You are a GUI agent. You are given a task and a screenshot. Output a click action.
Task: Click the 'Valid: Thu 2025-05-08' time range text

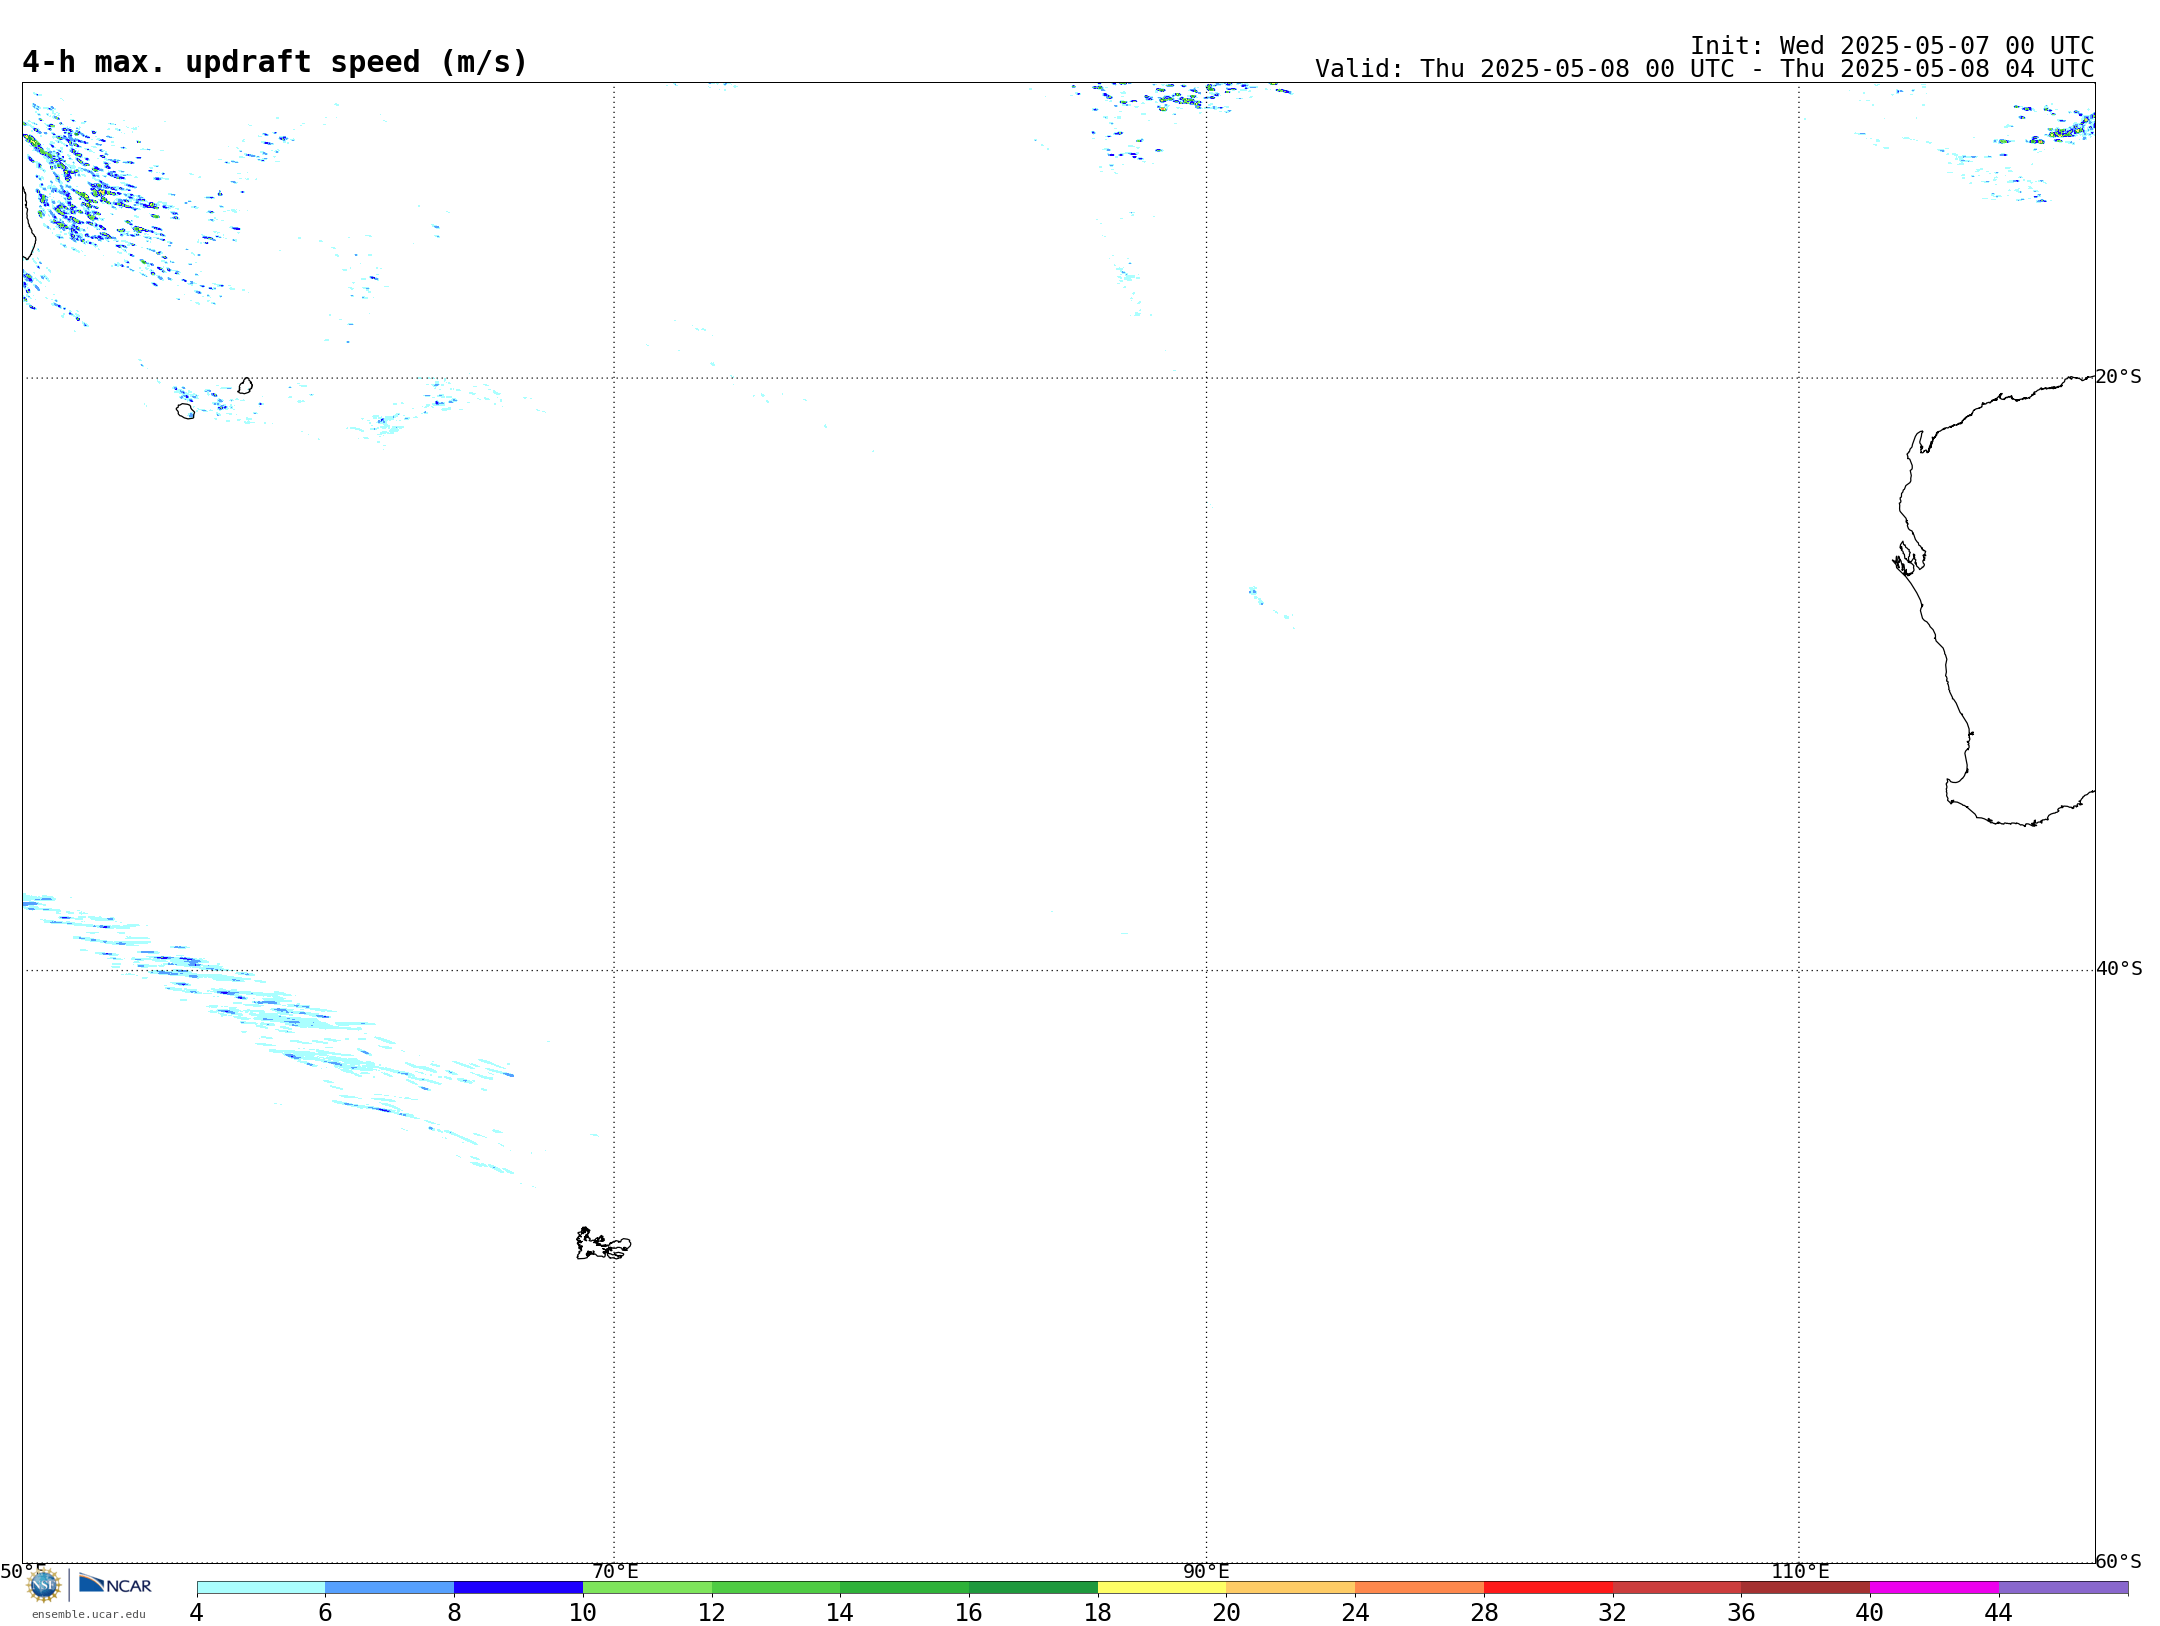[x=1704, y=69]
